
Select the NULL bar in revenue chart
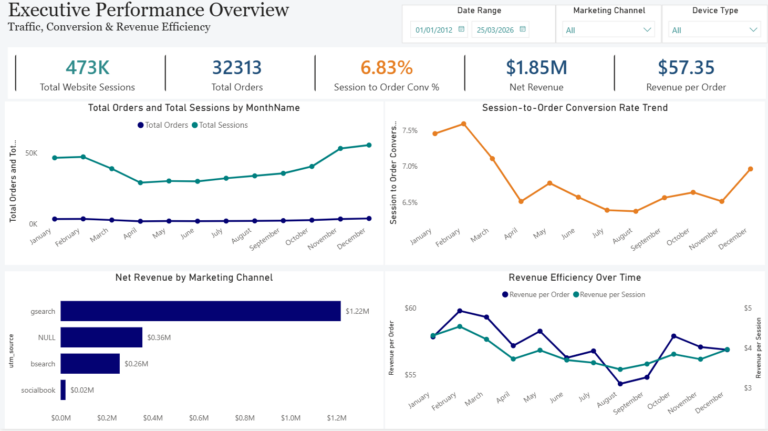tap(101, 337)
